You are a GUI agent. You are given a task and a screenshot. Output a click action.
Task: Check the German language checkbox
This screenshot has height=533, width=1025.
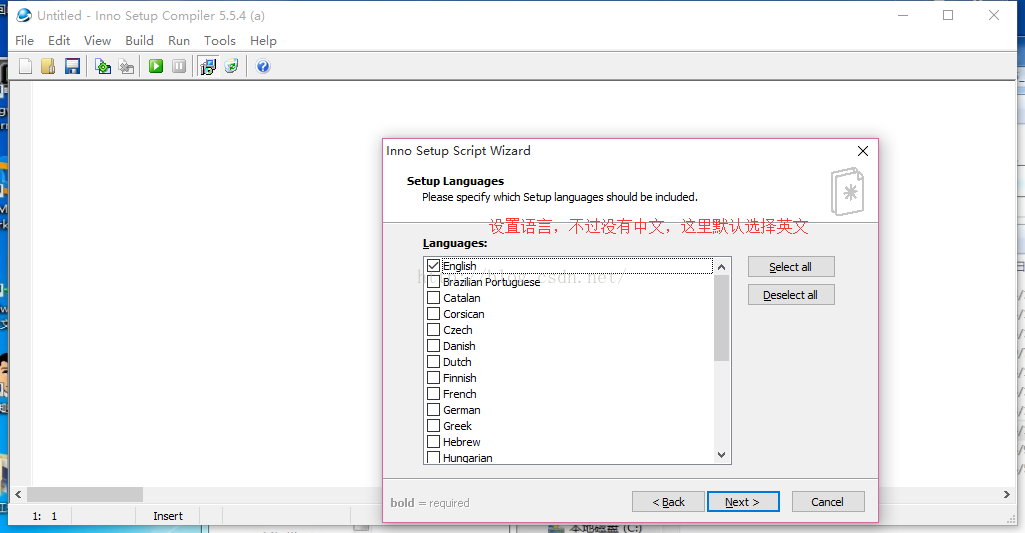433,410
